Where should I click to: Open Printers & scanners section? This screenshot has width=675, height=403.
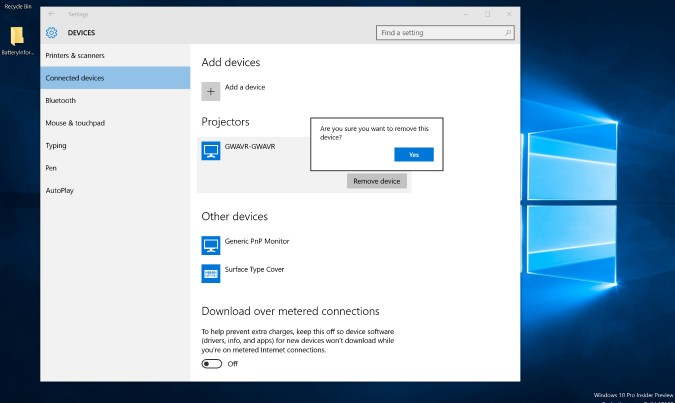(x=75, y=55)
